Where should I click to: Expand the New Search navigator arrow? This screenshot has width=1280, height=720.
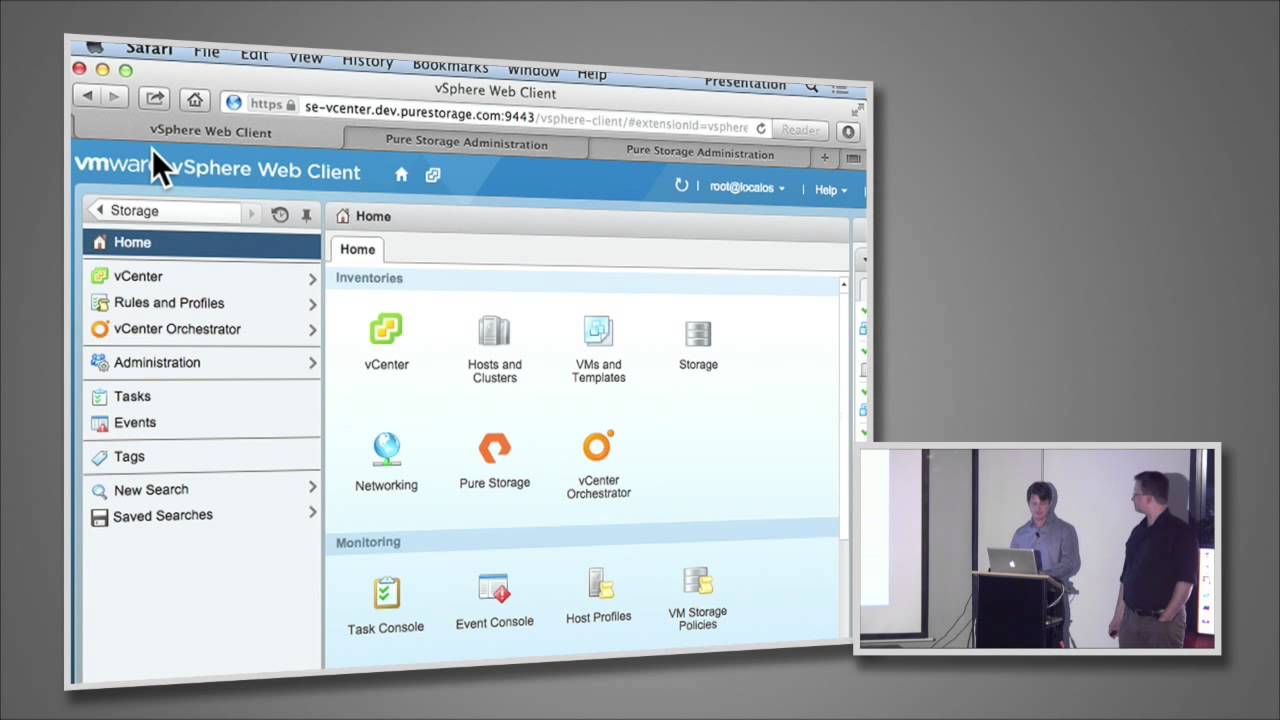(312, 487)
